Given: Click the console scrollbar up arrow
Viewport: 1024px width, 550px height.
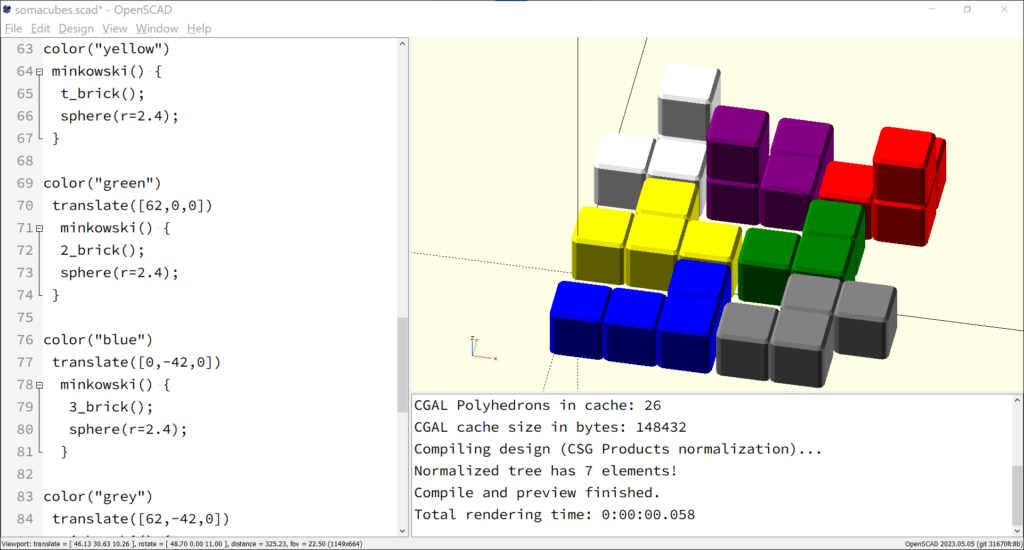Looking at the screenshot, I should [x=1017, y=400].
